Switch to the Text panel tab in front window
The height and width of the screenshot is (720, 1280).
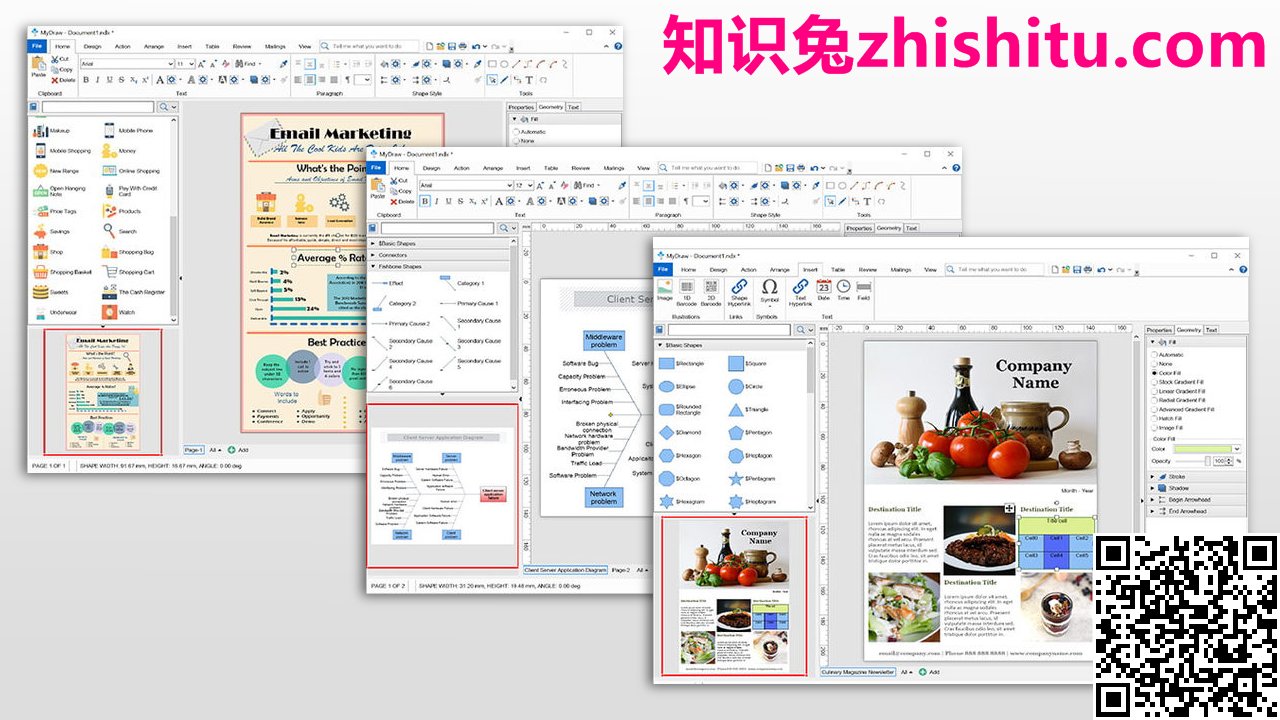[x=1211, y=330]
